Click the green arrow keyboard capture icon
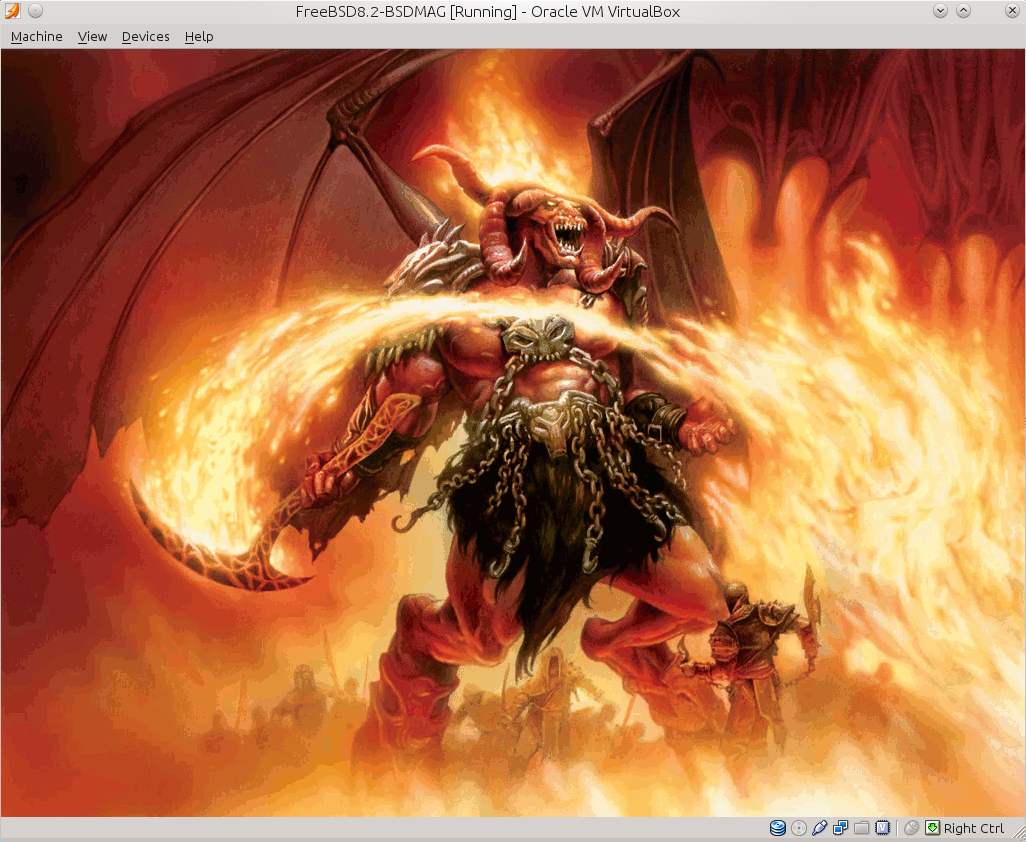 click(x=932, y=828)
